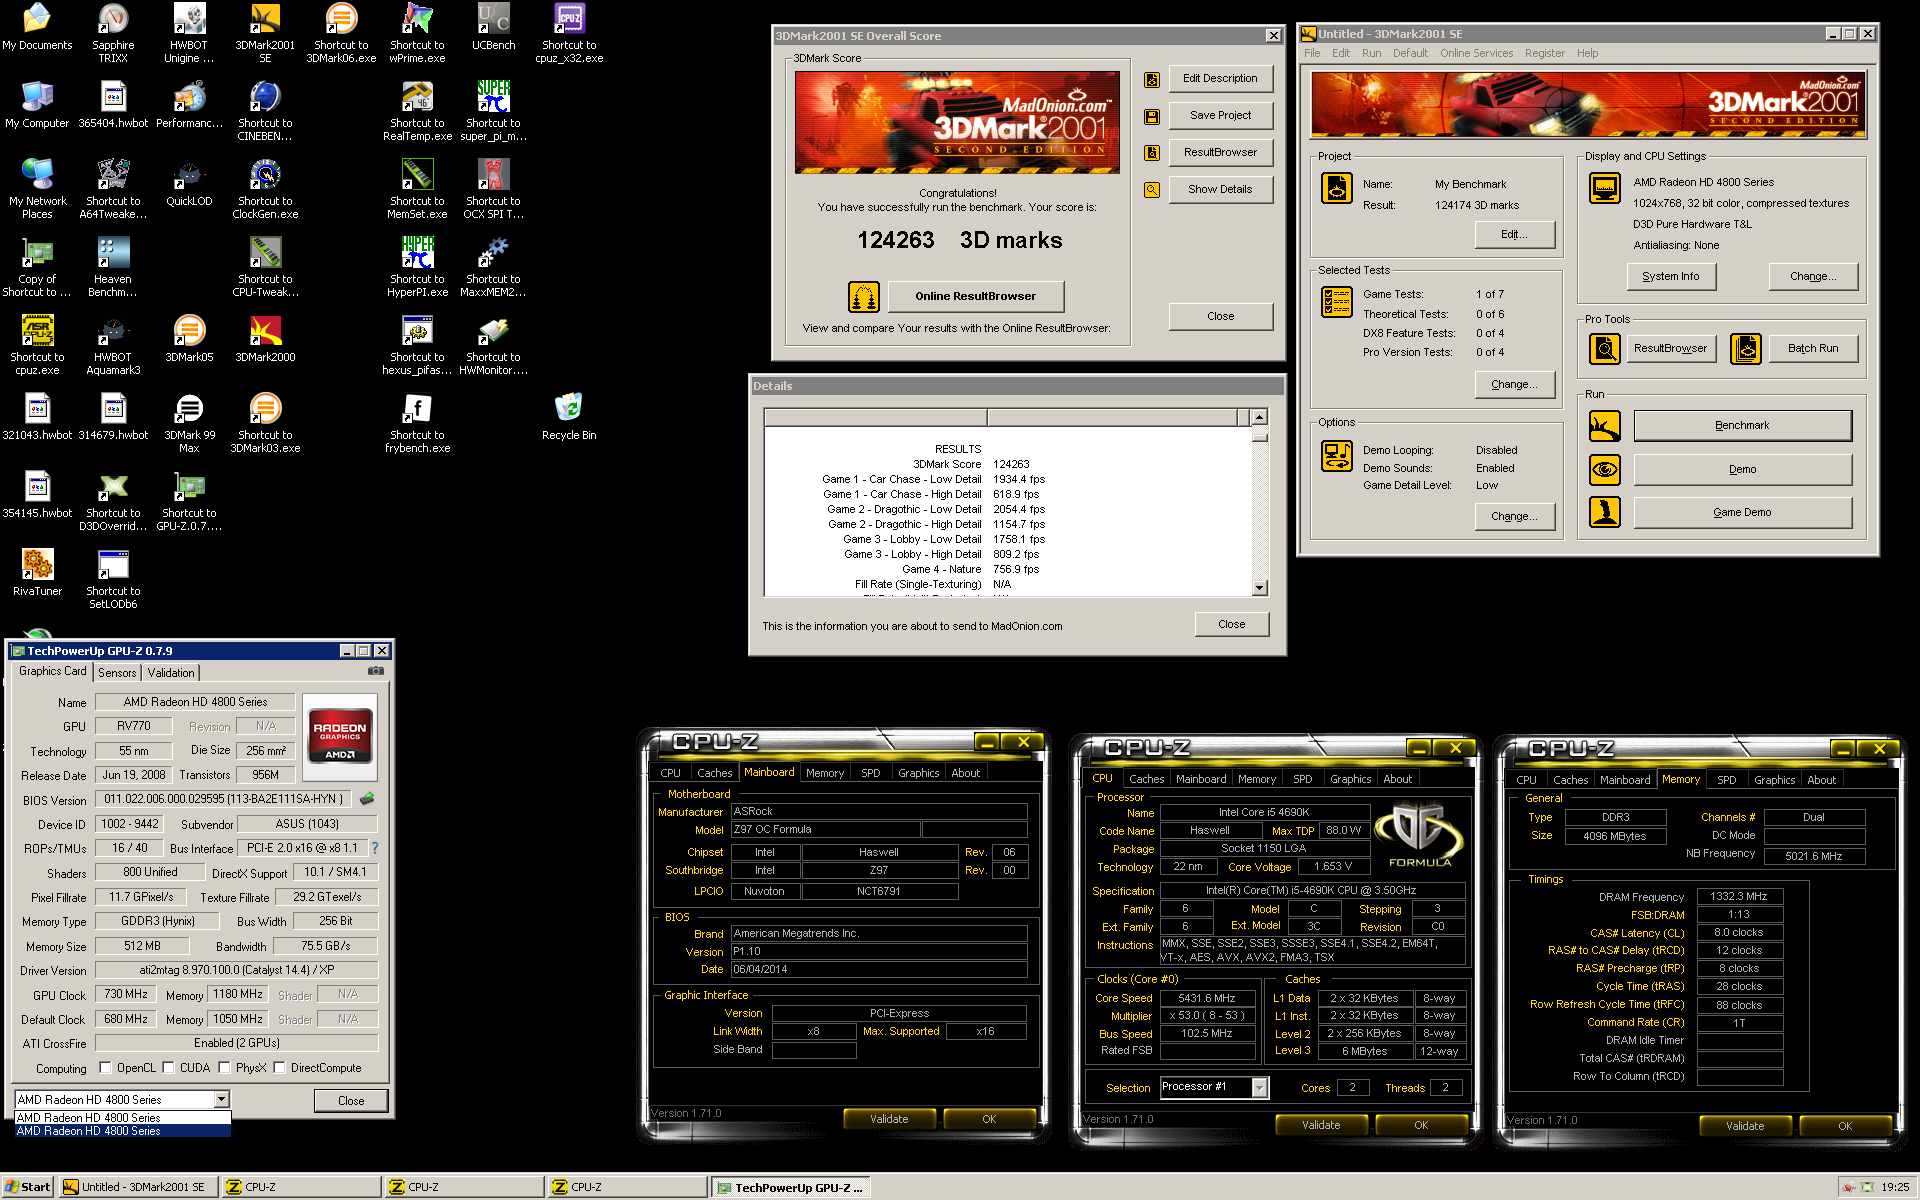Click up arrow of Details scrollbar
The image size is (1920, 1200).
[x=1259, y=417]
